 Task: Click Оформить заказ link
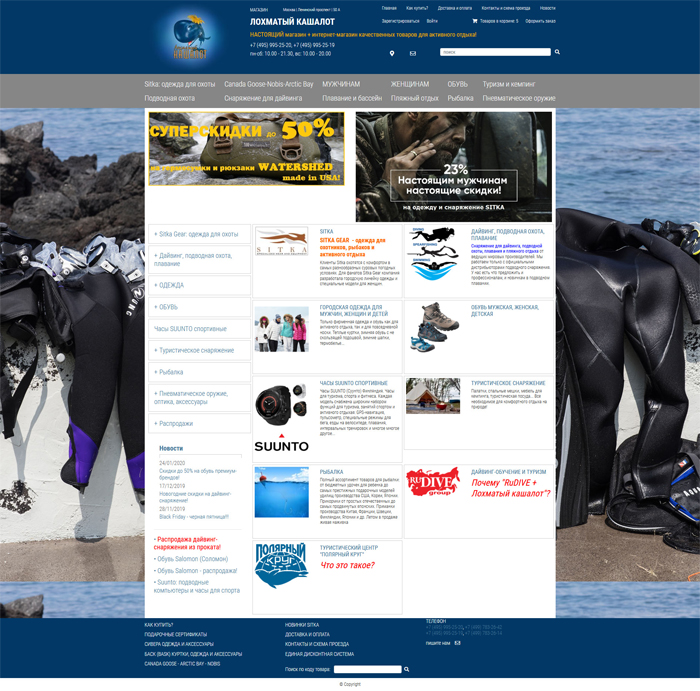pos(540,21)
